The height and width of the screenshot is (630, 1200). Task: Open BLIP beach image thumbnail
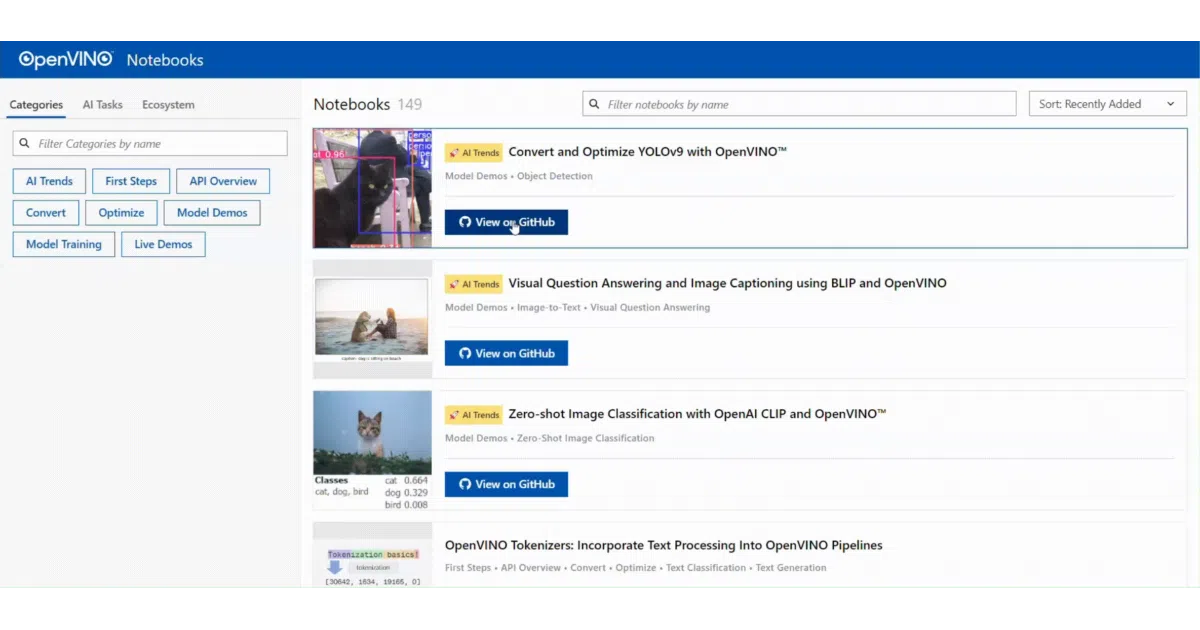coord(373,319)
